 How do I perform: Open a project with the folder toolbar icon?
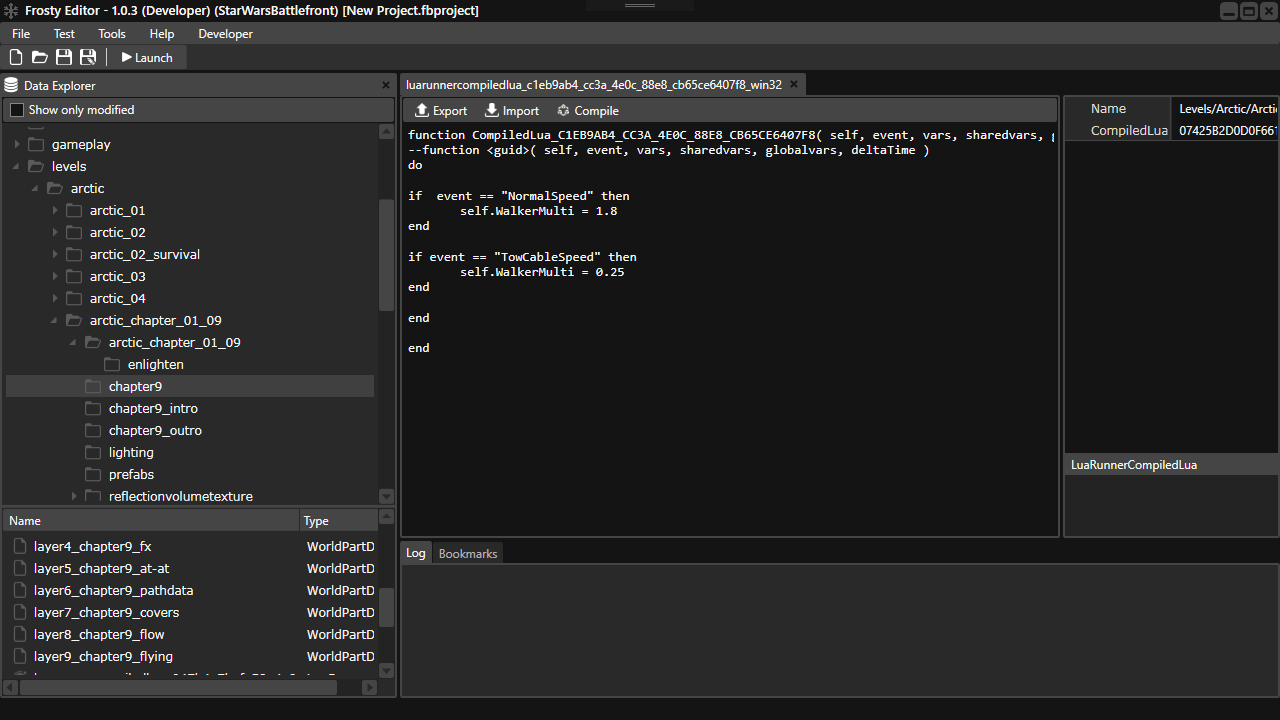tap(40, 57)
